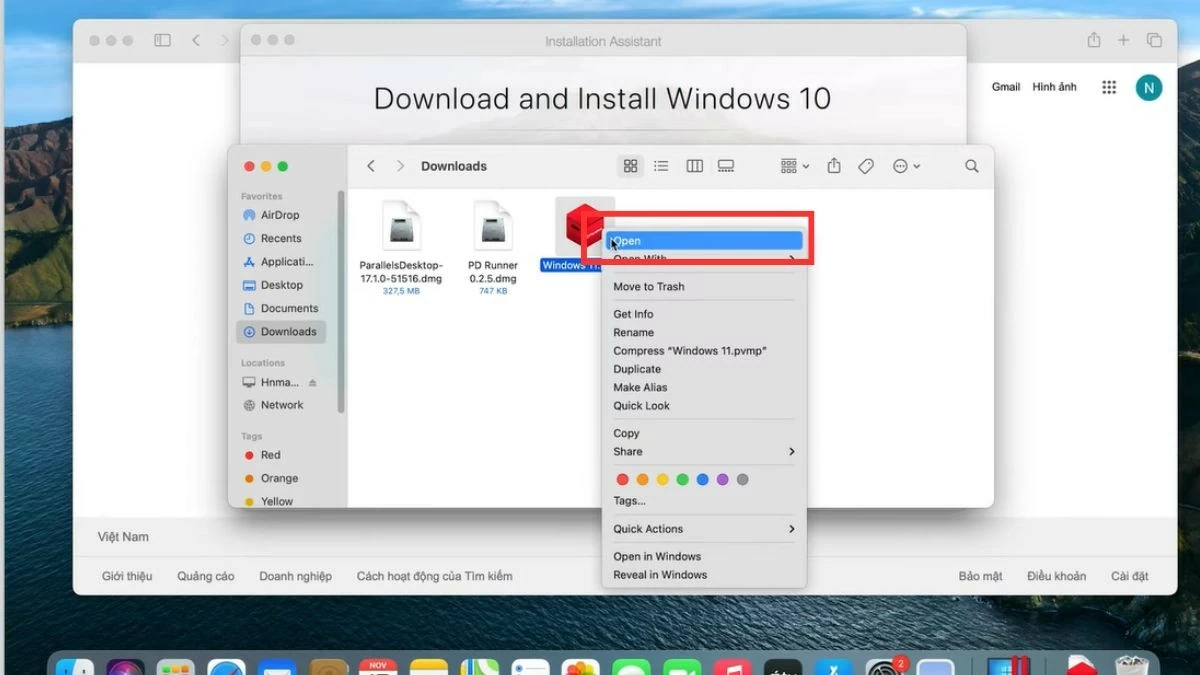Screen dimensions: 1200x675
Task: Click the Finder share icon
Action: point(834,166)
